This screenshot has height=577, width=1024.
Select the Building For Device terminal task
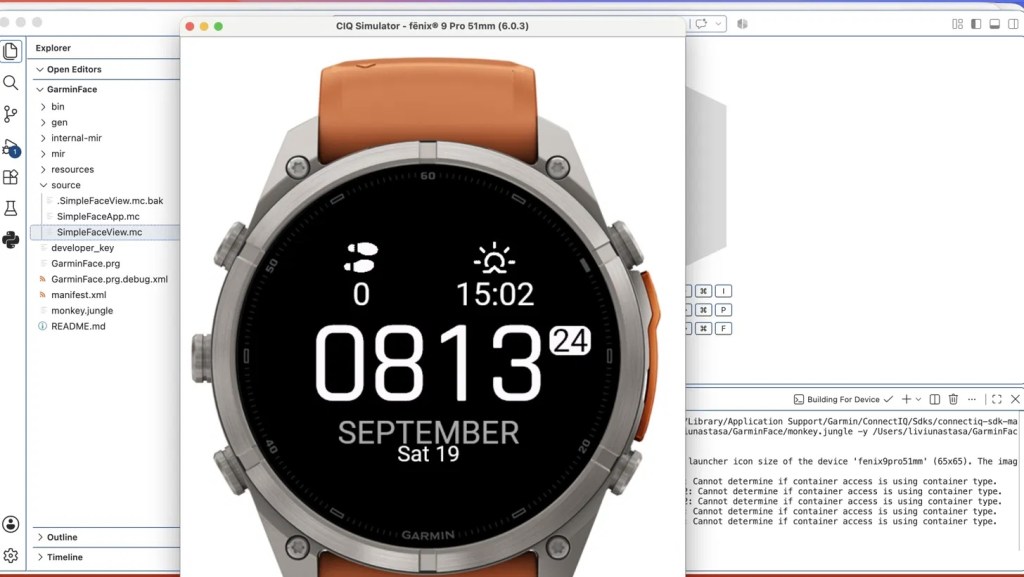coord(842,399)
